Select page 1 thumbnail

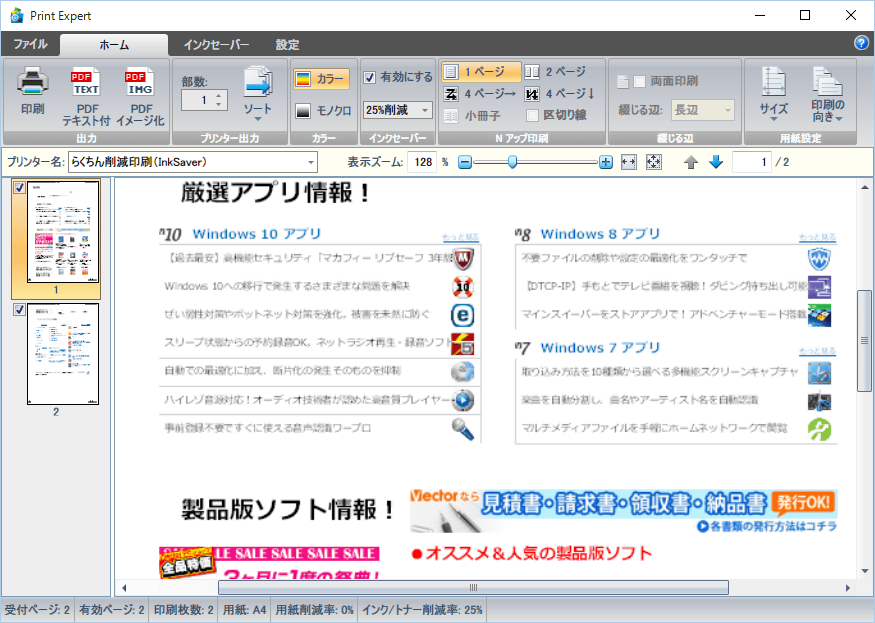point(63,232)
